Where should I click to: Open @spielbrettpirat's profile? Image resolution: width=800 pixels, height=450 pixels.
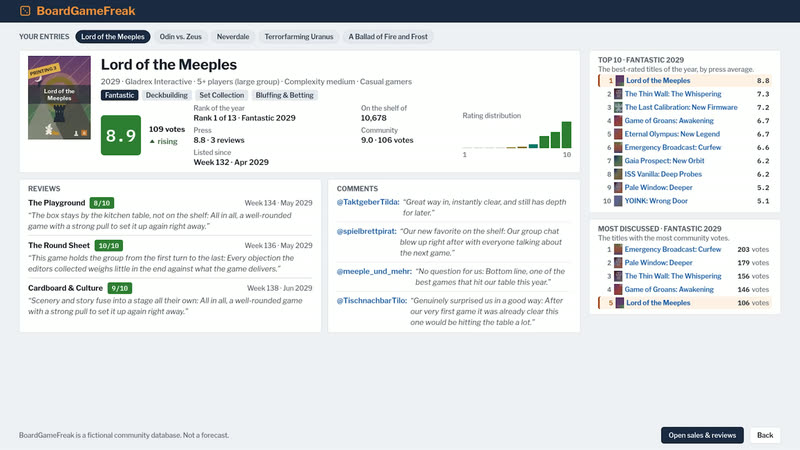tap(366, 231)
